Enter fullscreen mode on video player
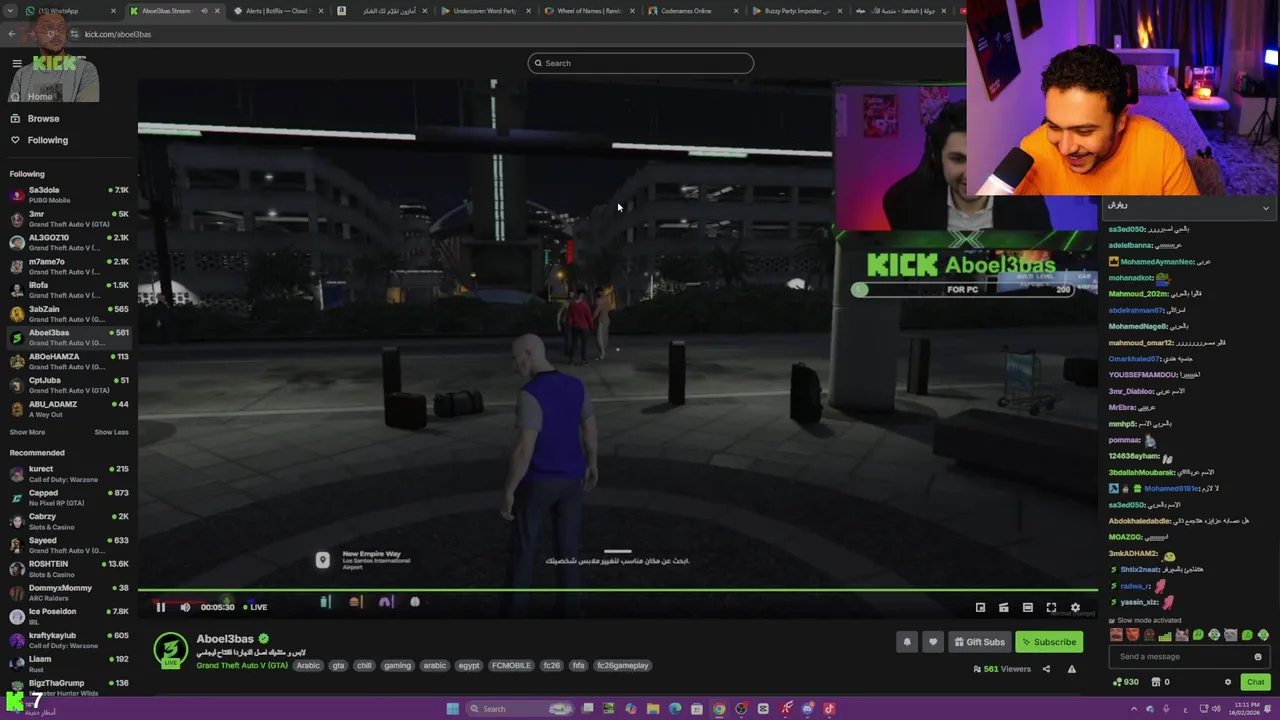Image resolution: width=1280 pixels, height=720 pixels. [x=1051, y=607]
